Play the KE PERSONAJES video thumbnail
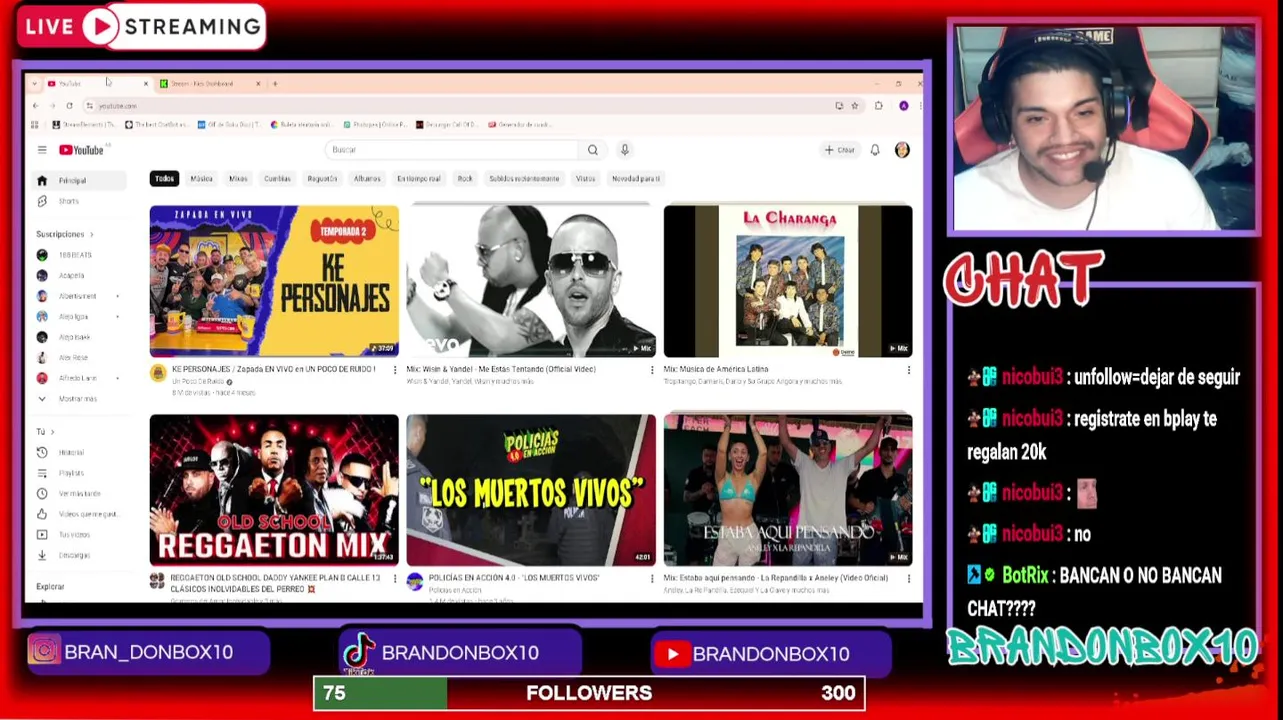Screen dimensions: 1283x720 [274, 281]
